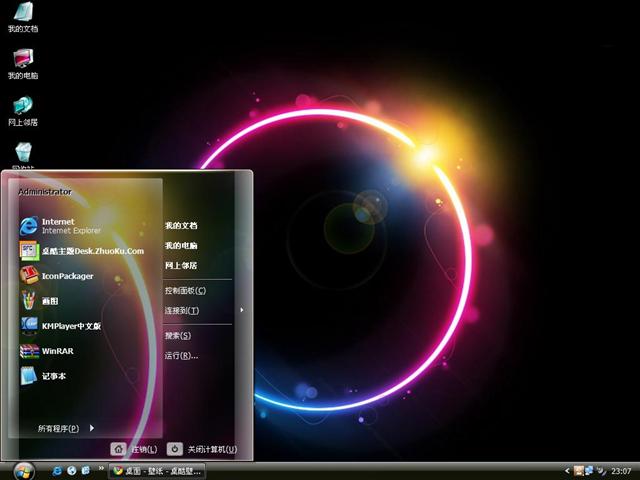Select 搜索(S) in the Start menu
The image size is (640, 480).
[178, 335]
